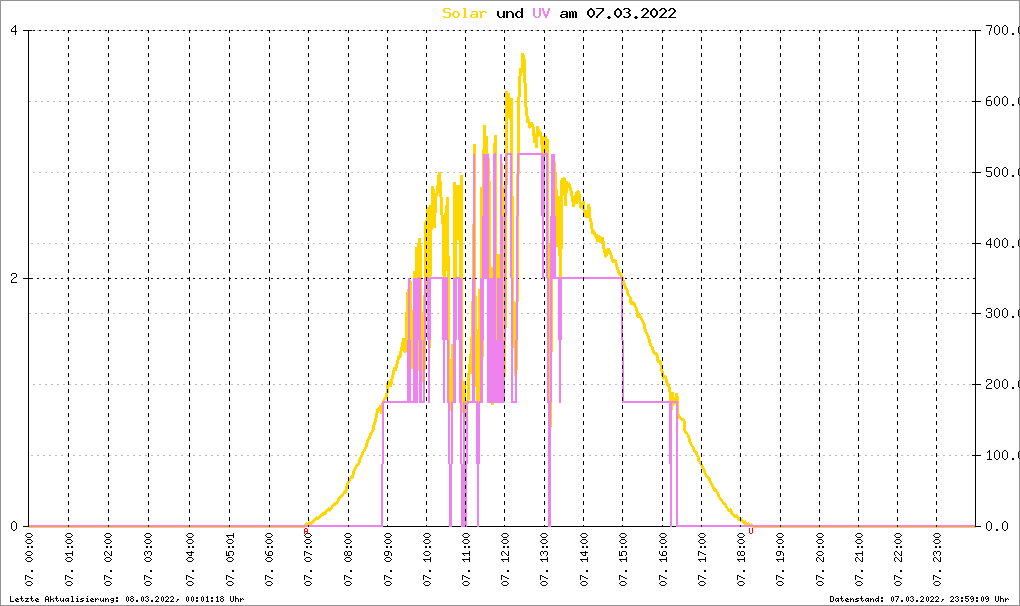Click the right axis label "0.0"

point(998,526)
